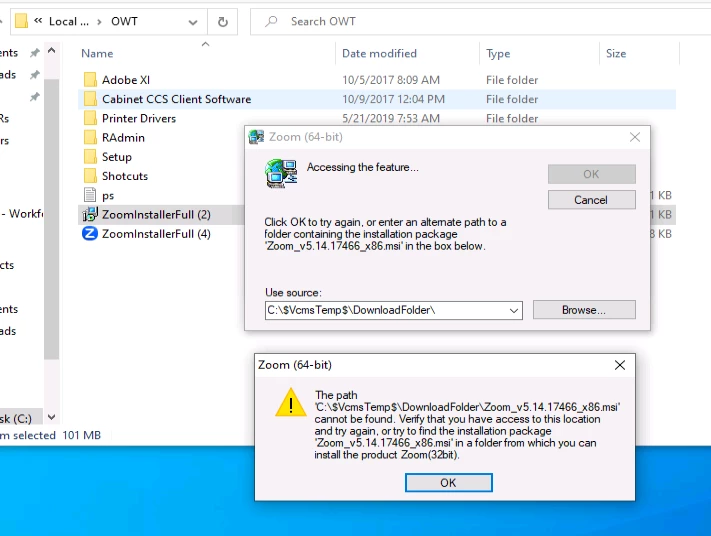The height and width of the screenshot is (536, 711).
Task: Select the Setup folder name
Action: 117,157
